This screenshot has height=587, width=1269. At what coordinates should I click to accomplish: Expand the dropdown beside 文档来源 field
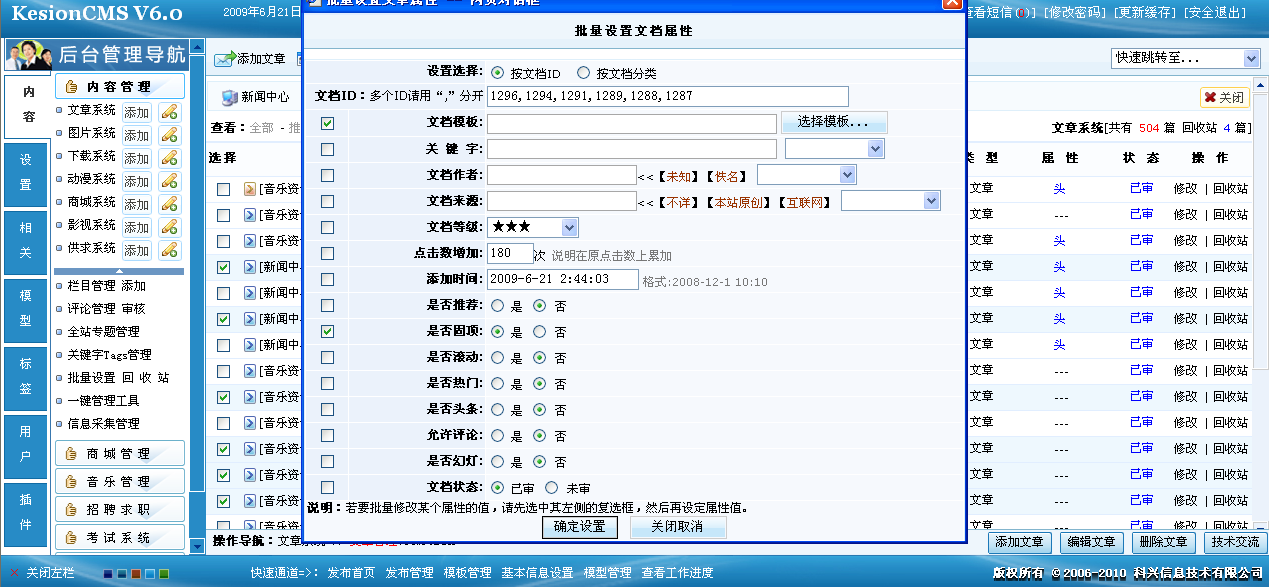931,202
